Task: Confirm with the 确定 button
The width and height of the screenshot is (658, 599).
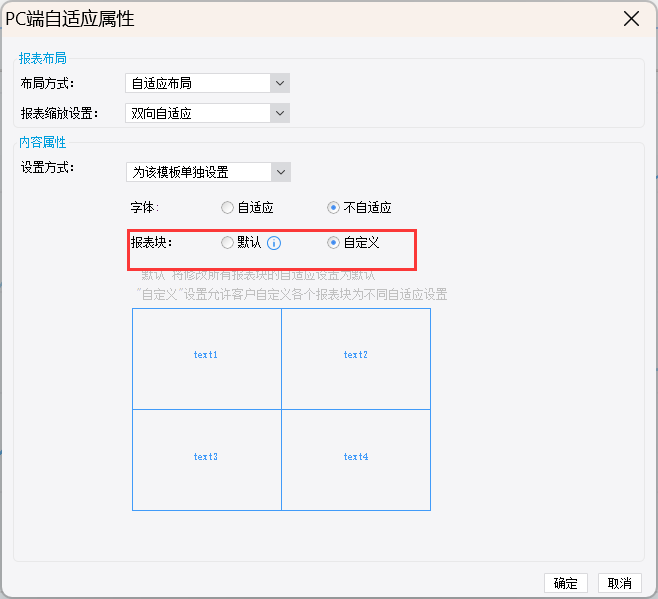Action: point(566,583)
